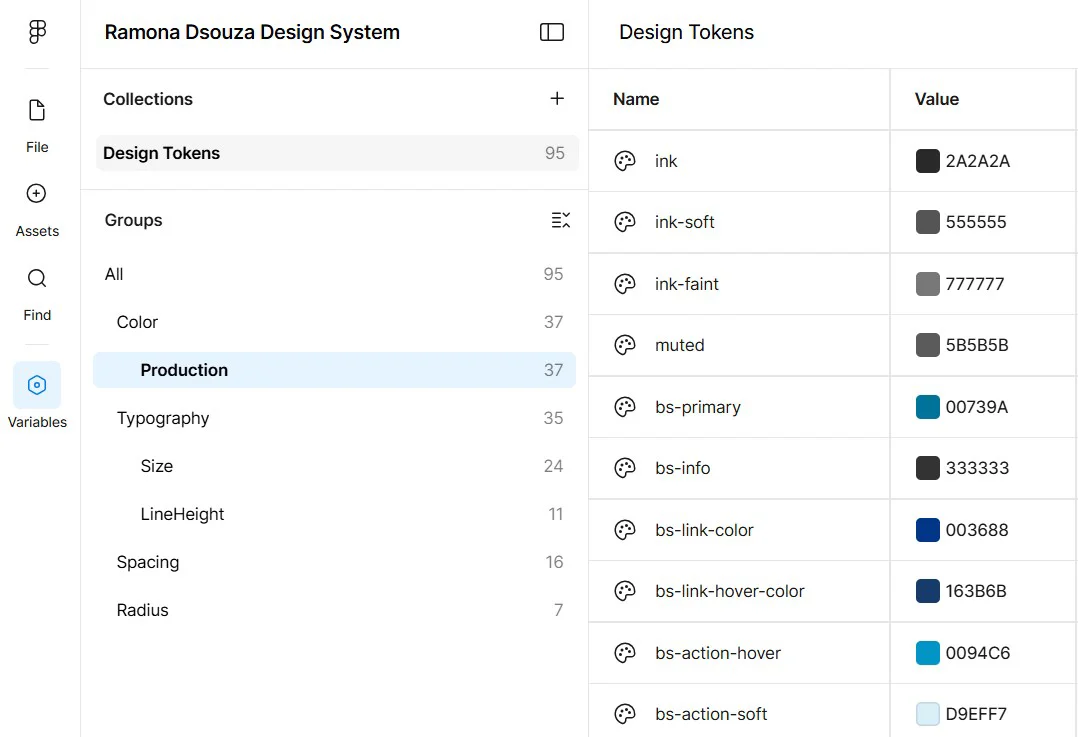Click the palette icon for bs-link-color
Screen dimensions: 1078x737
click(625, 530)
